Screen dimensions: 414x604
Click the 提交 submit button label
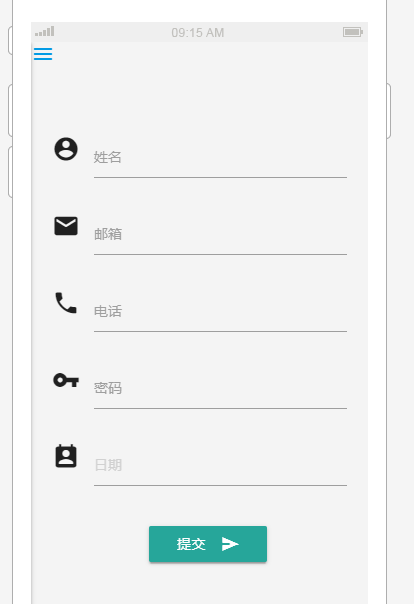click(191, 544)
